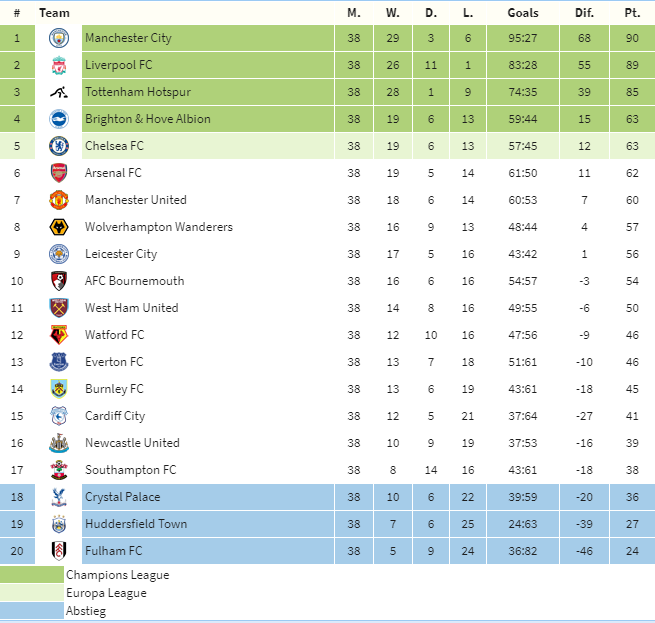655x623 pixels.
Task: Click the Tottenham Hotspur crest icon
Action: pos(59,92)
